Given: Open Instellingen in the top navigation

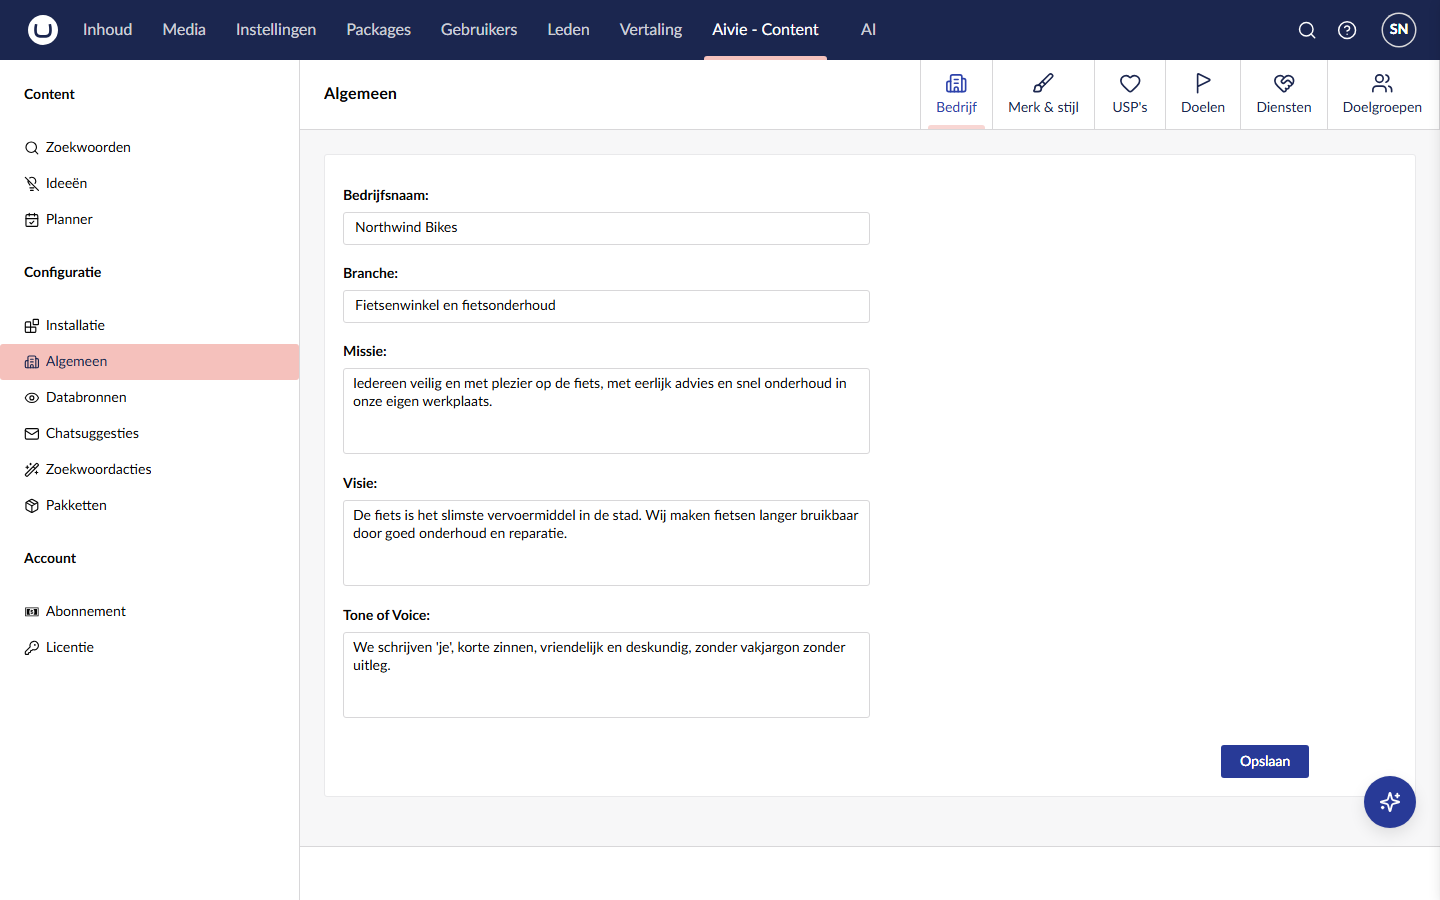Looking at the screenshot, I should (276, 30).
